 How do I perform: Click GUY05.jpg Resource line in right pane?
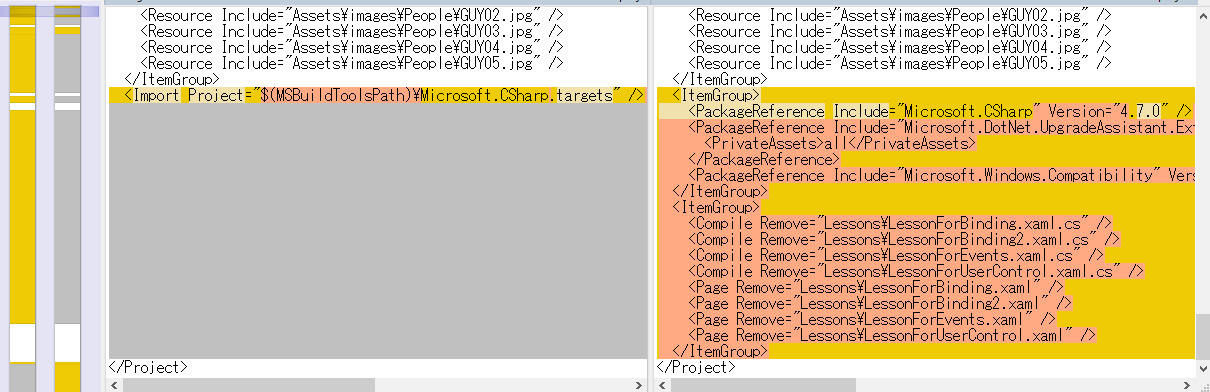coord(900,64)
